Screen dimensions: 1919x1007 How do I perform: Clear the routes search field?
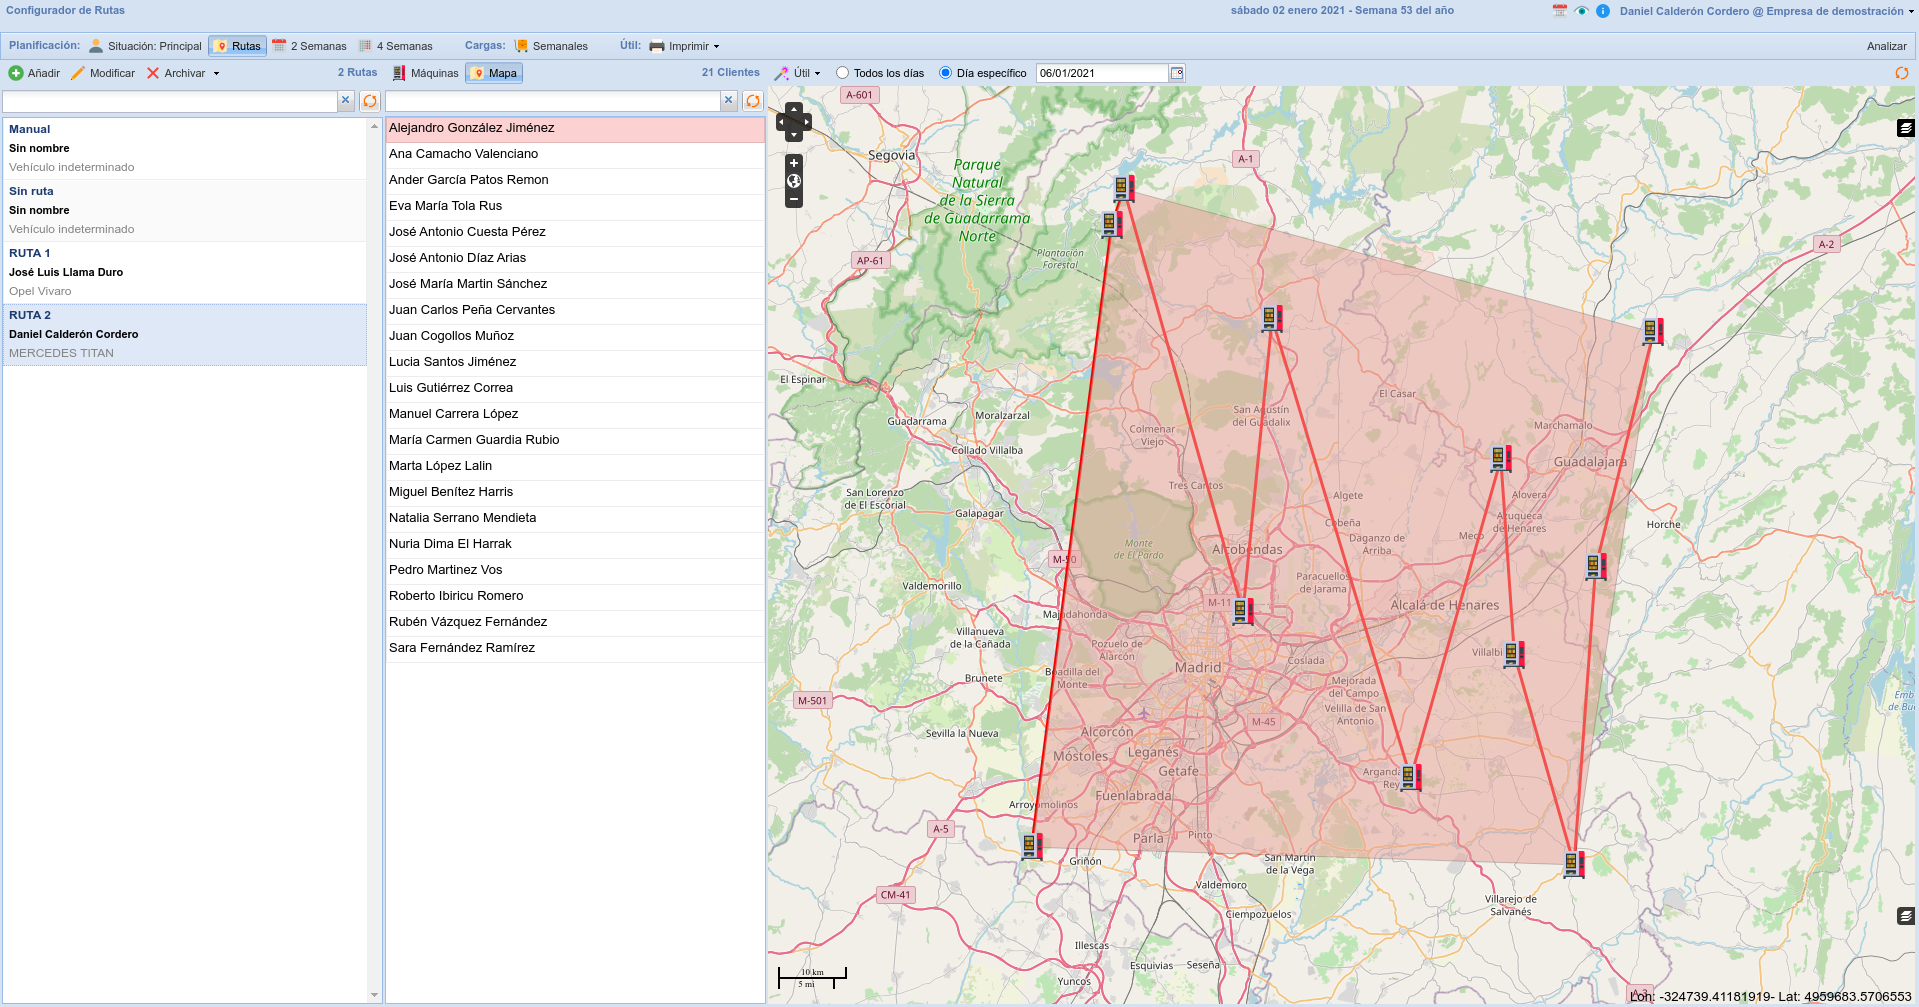[346, 101]
